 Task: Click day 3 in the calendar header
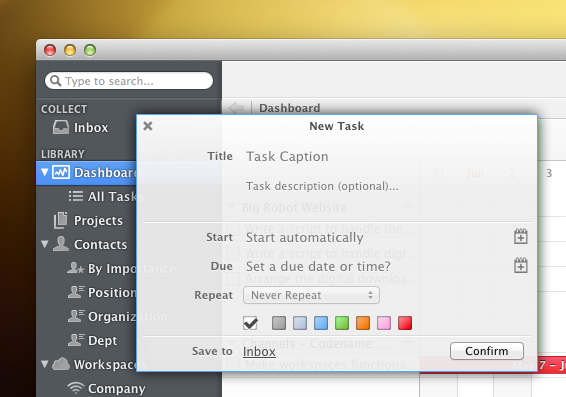click(x=549, y=173)
